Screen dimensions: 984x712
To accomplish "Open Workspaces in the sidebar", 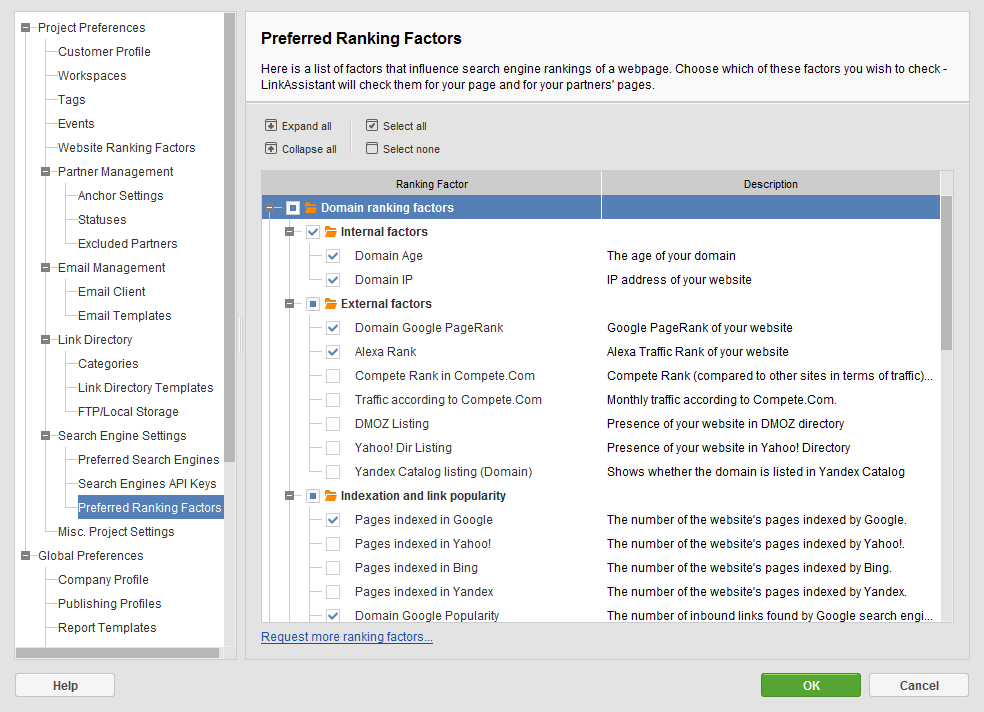I will 92,75.
